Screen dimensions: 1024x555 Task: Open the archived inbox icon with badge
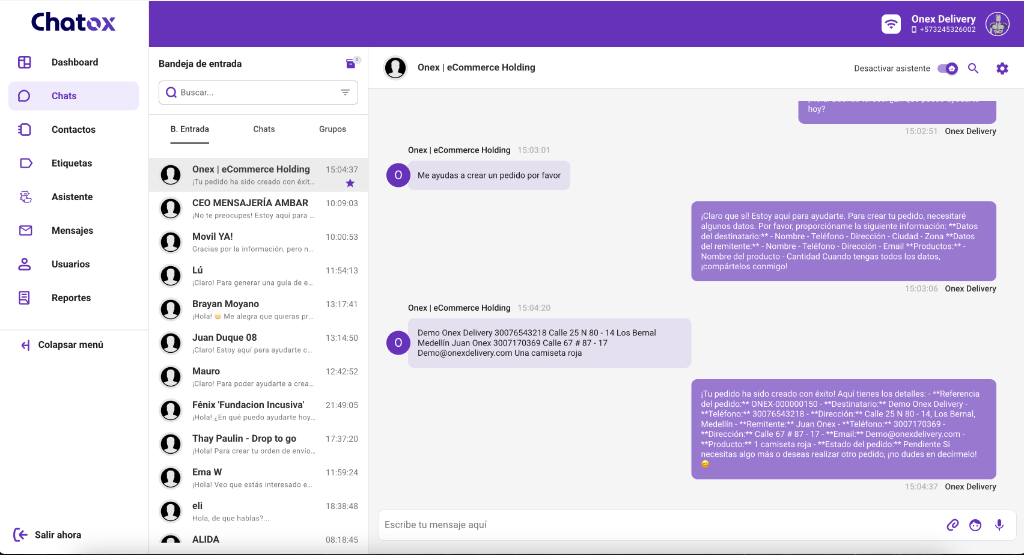coord(351,63)
